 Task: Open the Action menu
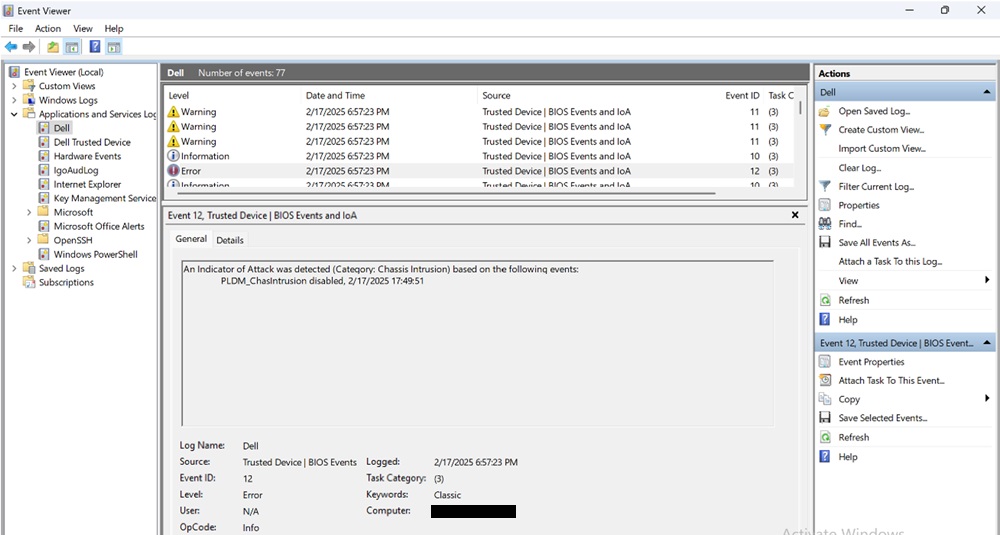coord(48,29)
